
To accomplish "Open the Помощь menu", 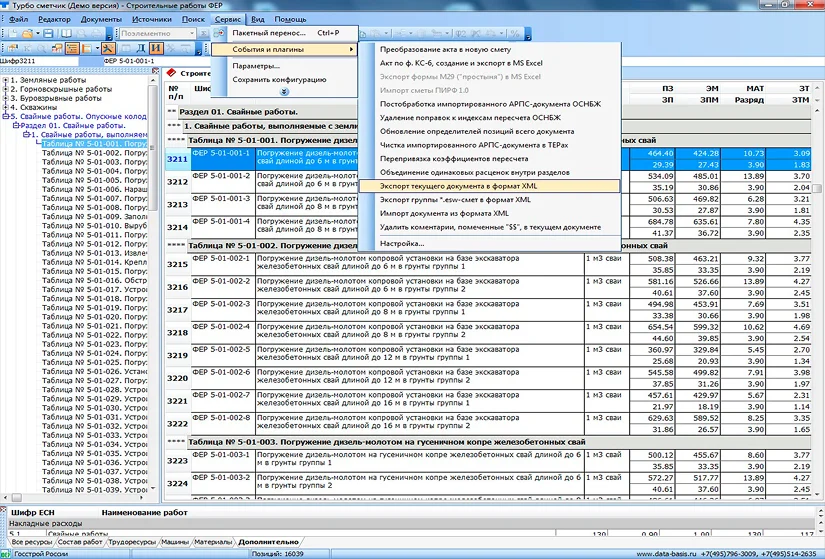I will (x=290, y=19).
